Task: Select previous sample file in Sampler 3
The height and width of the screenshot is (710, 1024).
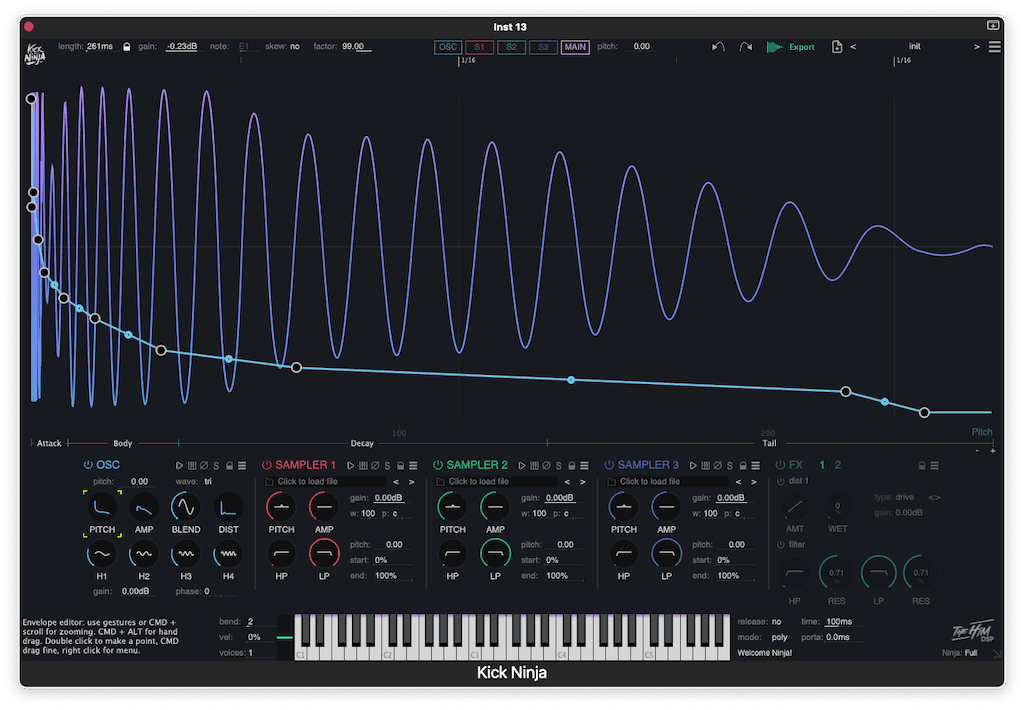Action: [738, 482]
